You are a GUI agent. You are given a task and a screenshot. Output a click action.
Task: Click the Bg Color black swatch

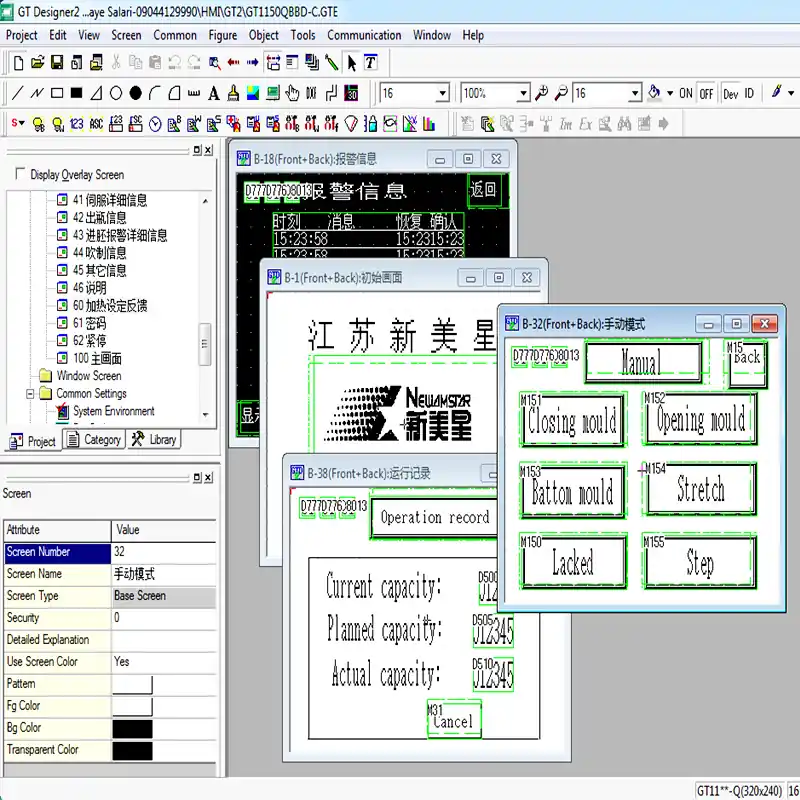click(133, 728)
